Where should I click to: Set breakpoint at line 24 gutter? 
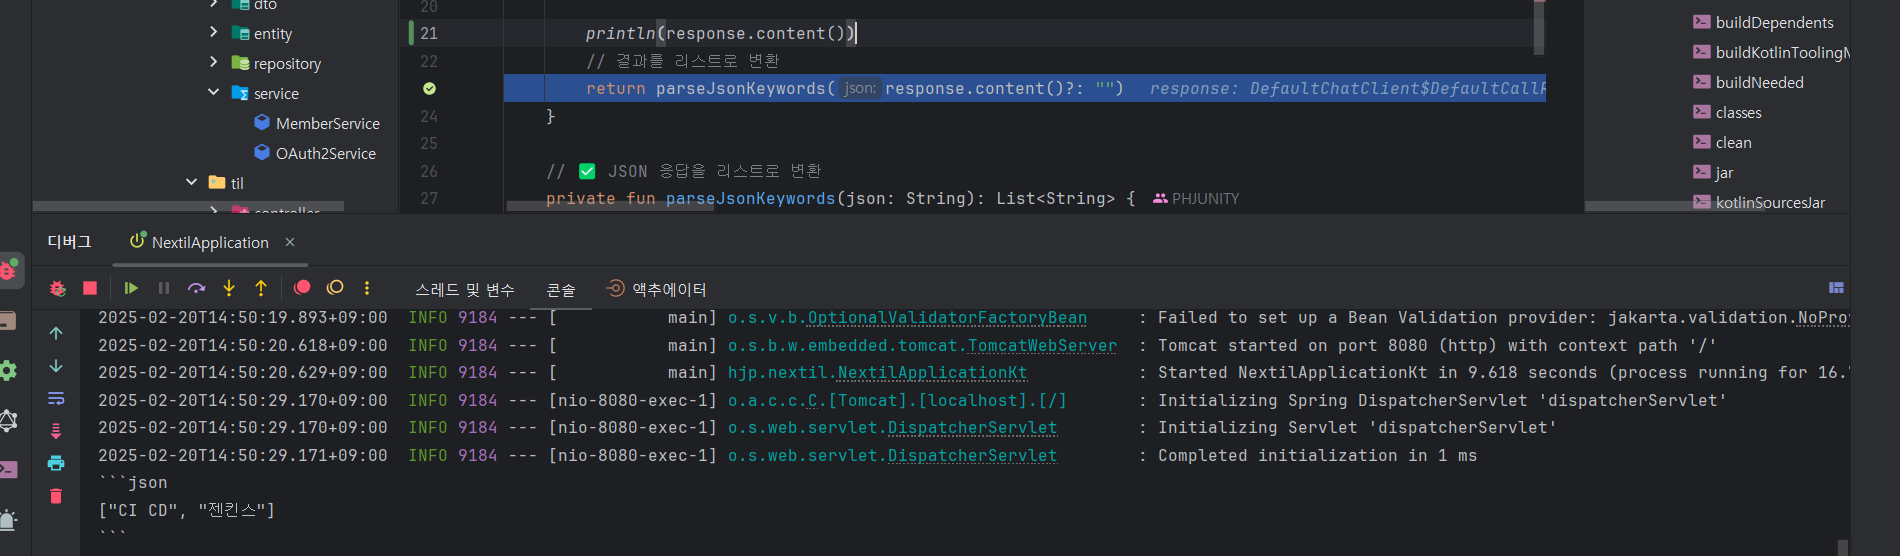pyautogui.click(x=429, y=116)
